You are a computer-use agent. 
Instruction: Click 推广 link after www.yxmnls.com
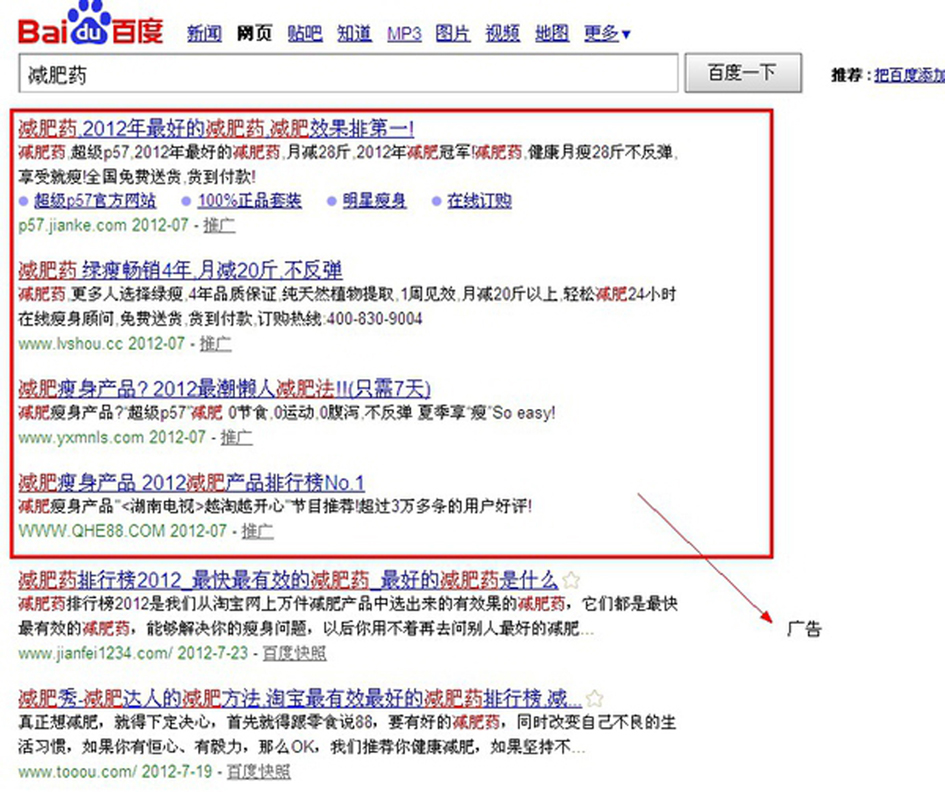pyautogui.click(x=237, y=438)
